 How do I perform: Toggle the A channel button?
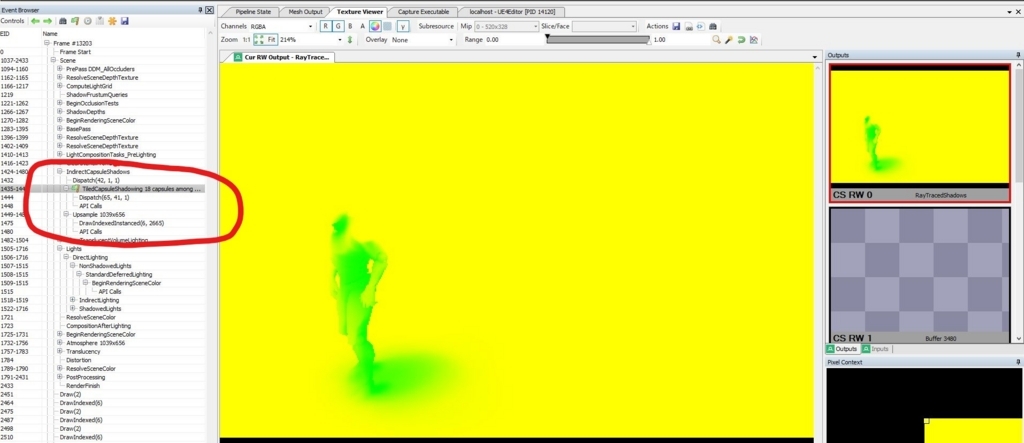(x=362, y=26)
